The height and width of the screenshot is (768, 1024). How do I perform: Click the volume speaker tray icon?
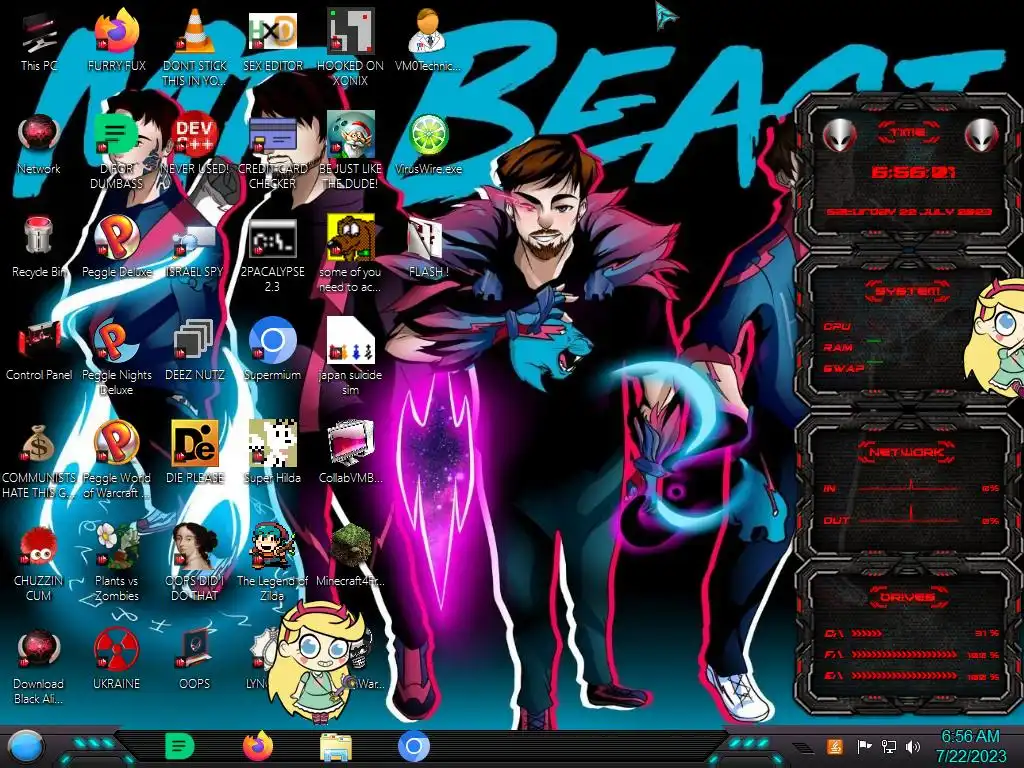tap(913, 746)
